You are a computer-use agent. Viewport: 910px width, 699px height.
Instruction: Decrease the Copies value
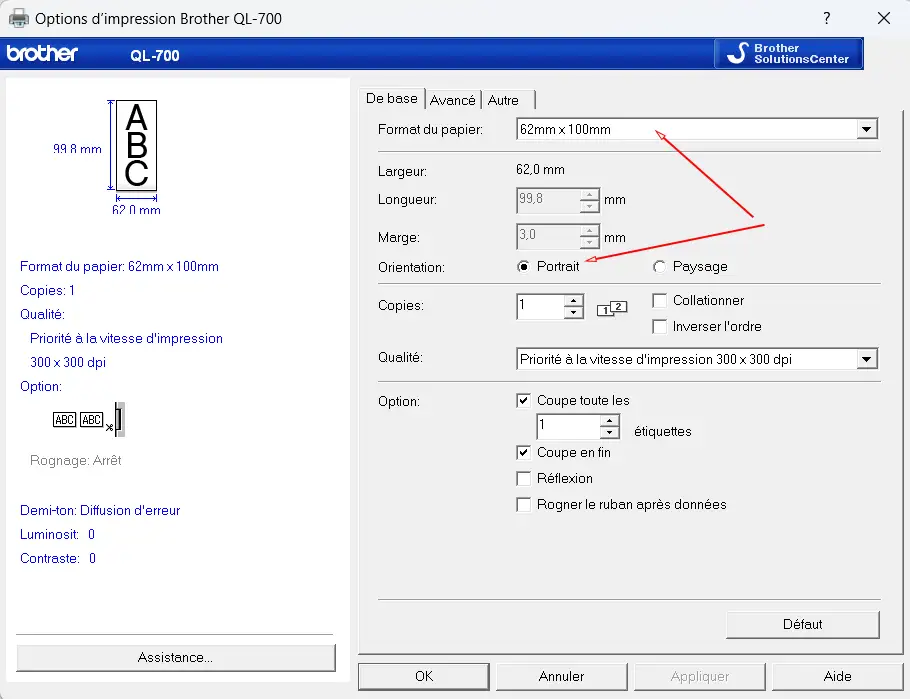pyautogui.click(x=573, y=312)
